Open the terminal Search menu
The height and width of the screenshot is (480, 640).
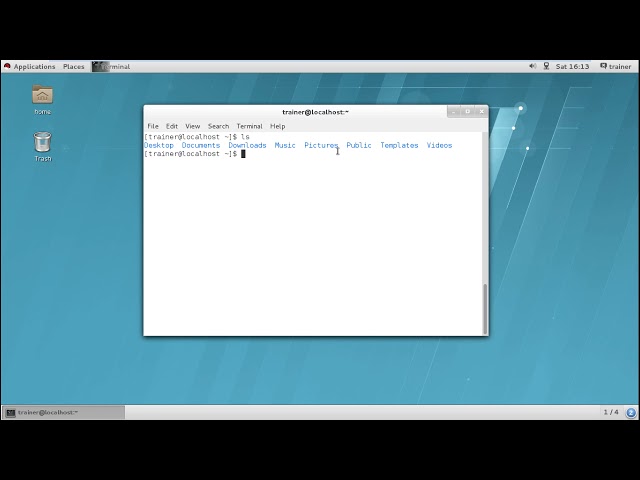[218, 126]
